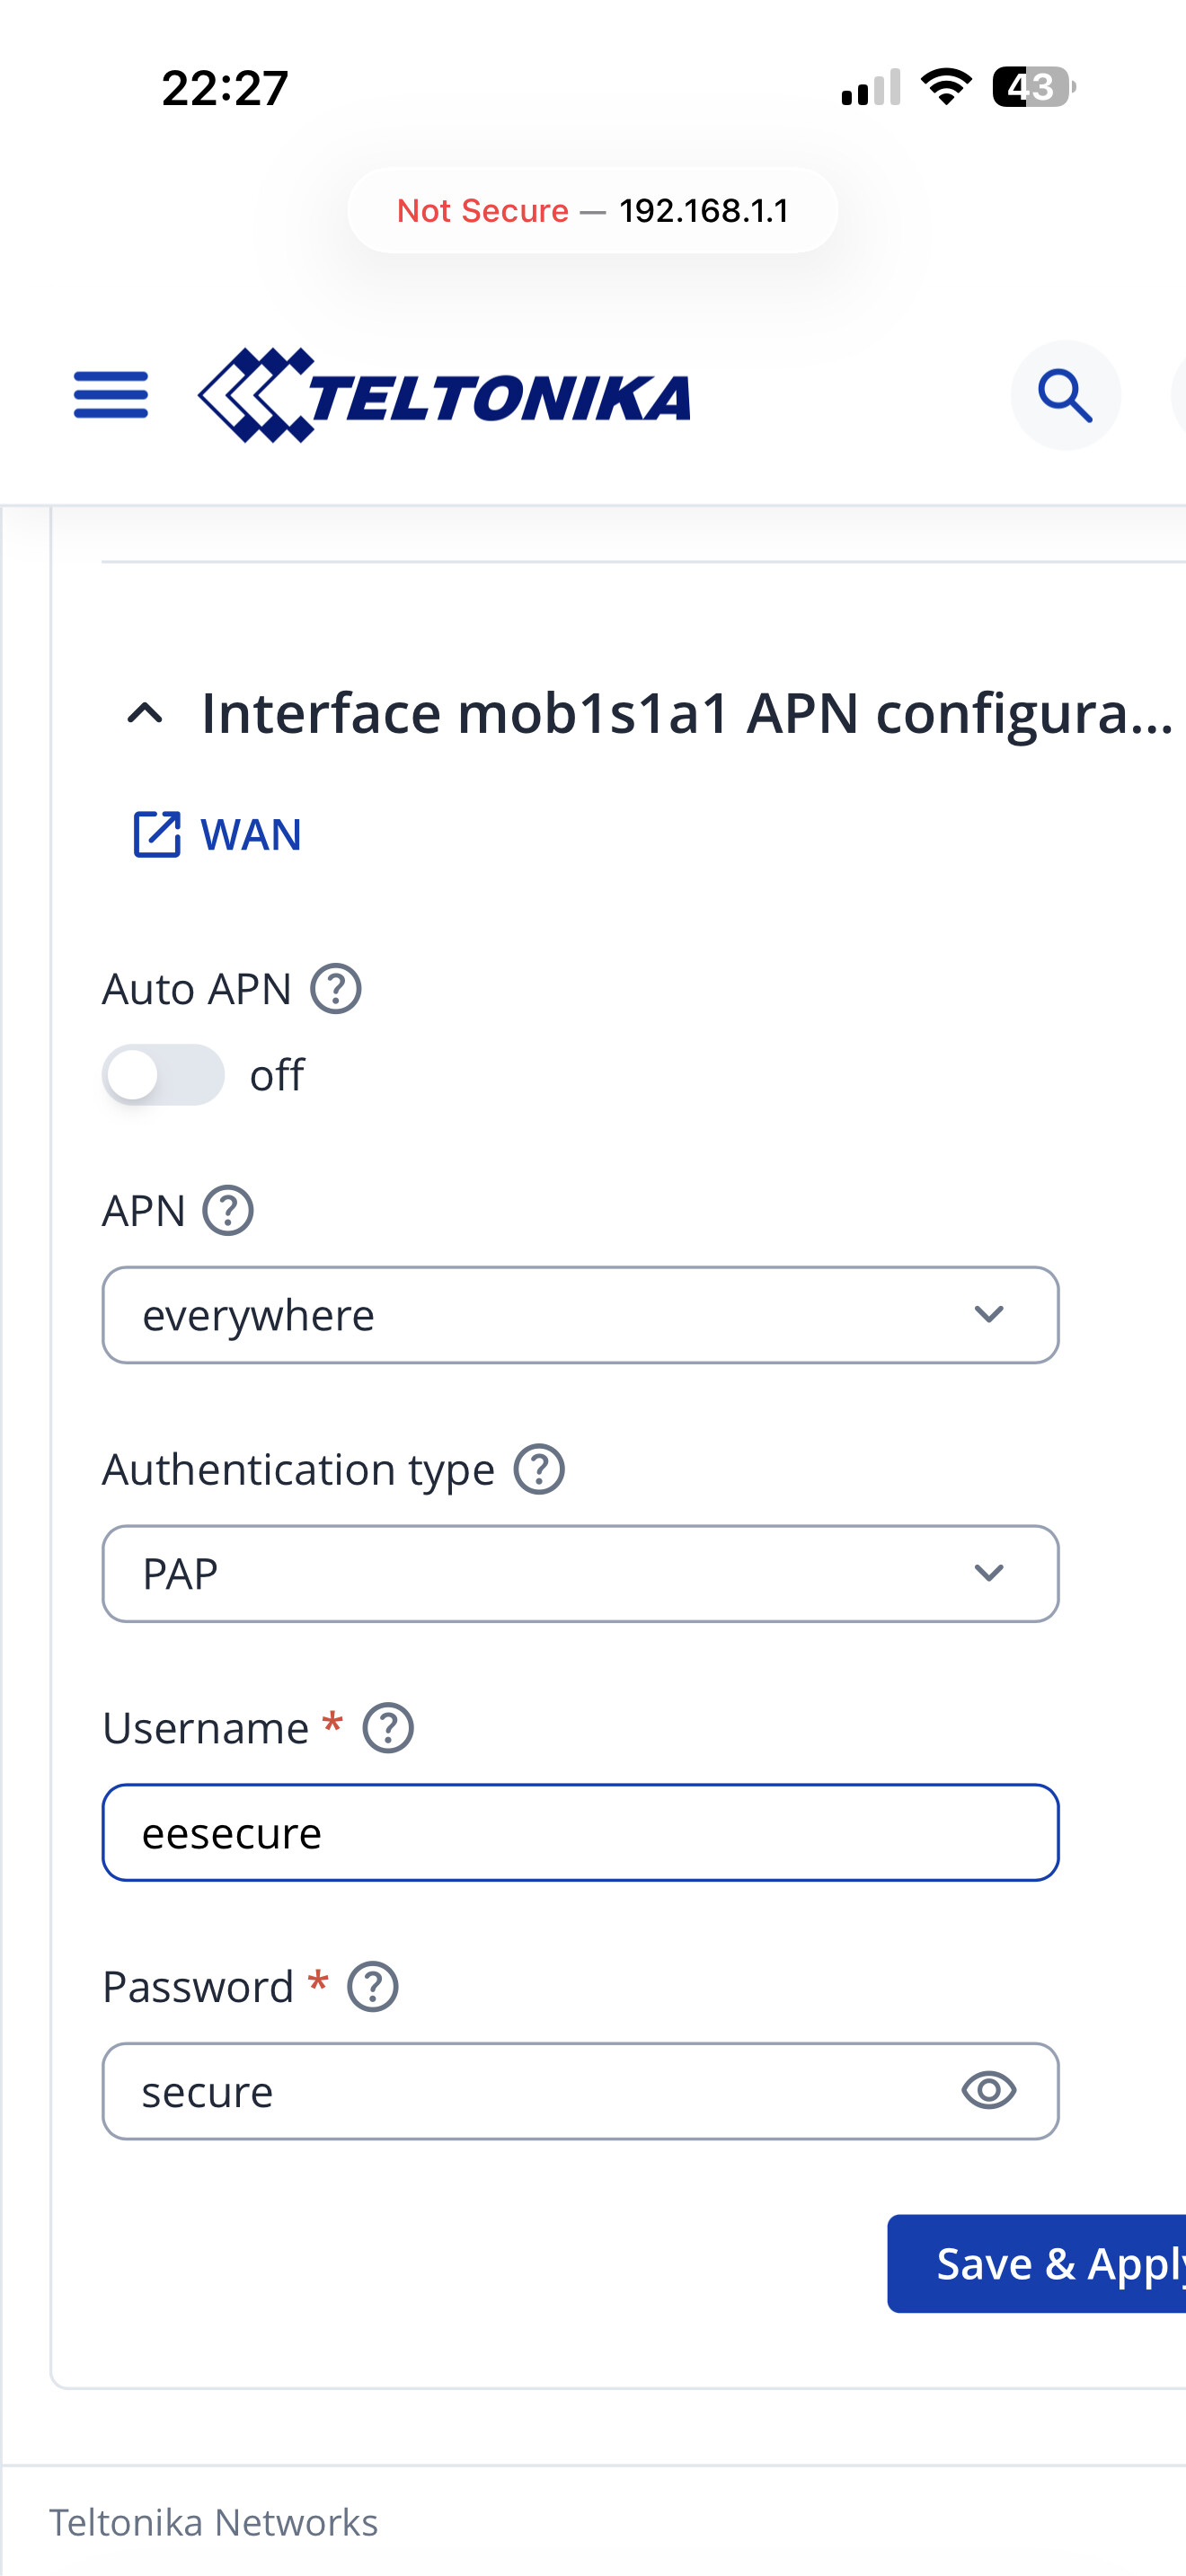Screen dimensions: 1186x2576
Task: Open help icon beside Password
Action: tap(373, 1987)
